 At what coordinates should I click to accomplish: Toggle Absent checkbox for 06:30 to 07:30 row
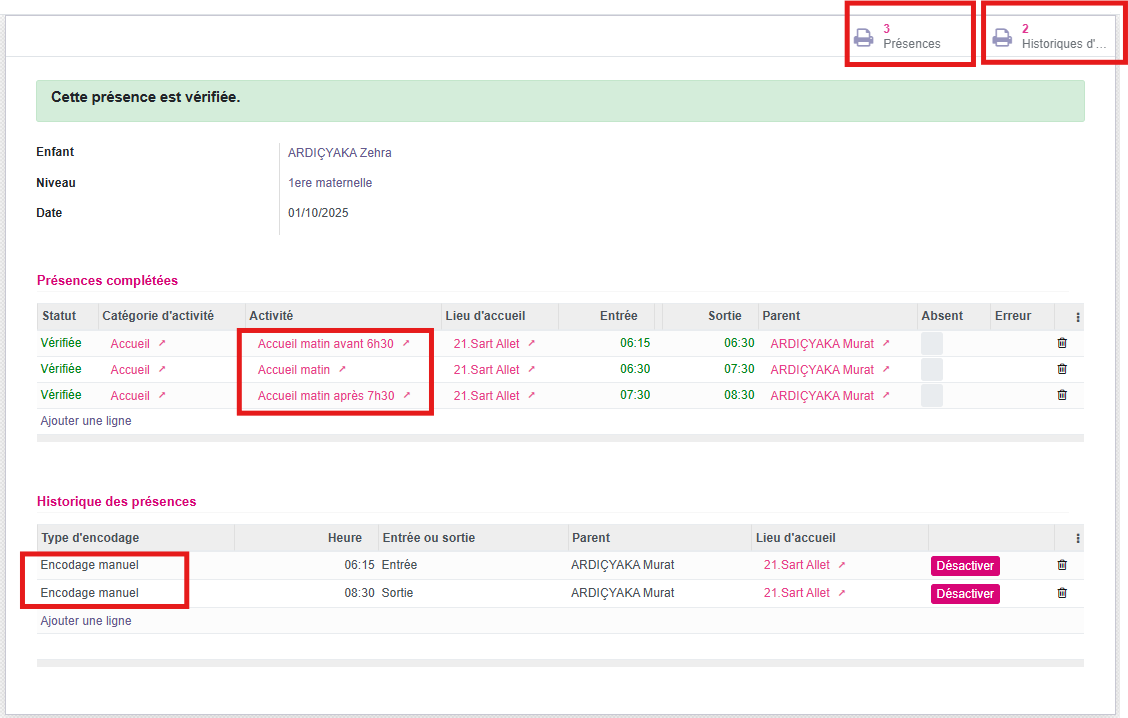coord(931,369)
